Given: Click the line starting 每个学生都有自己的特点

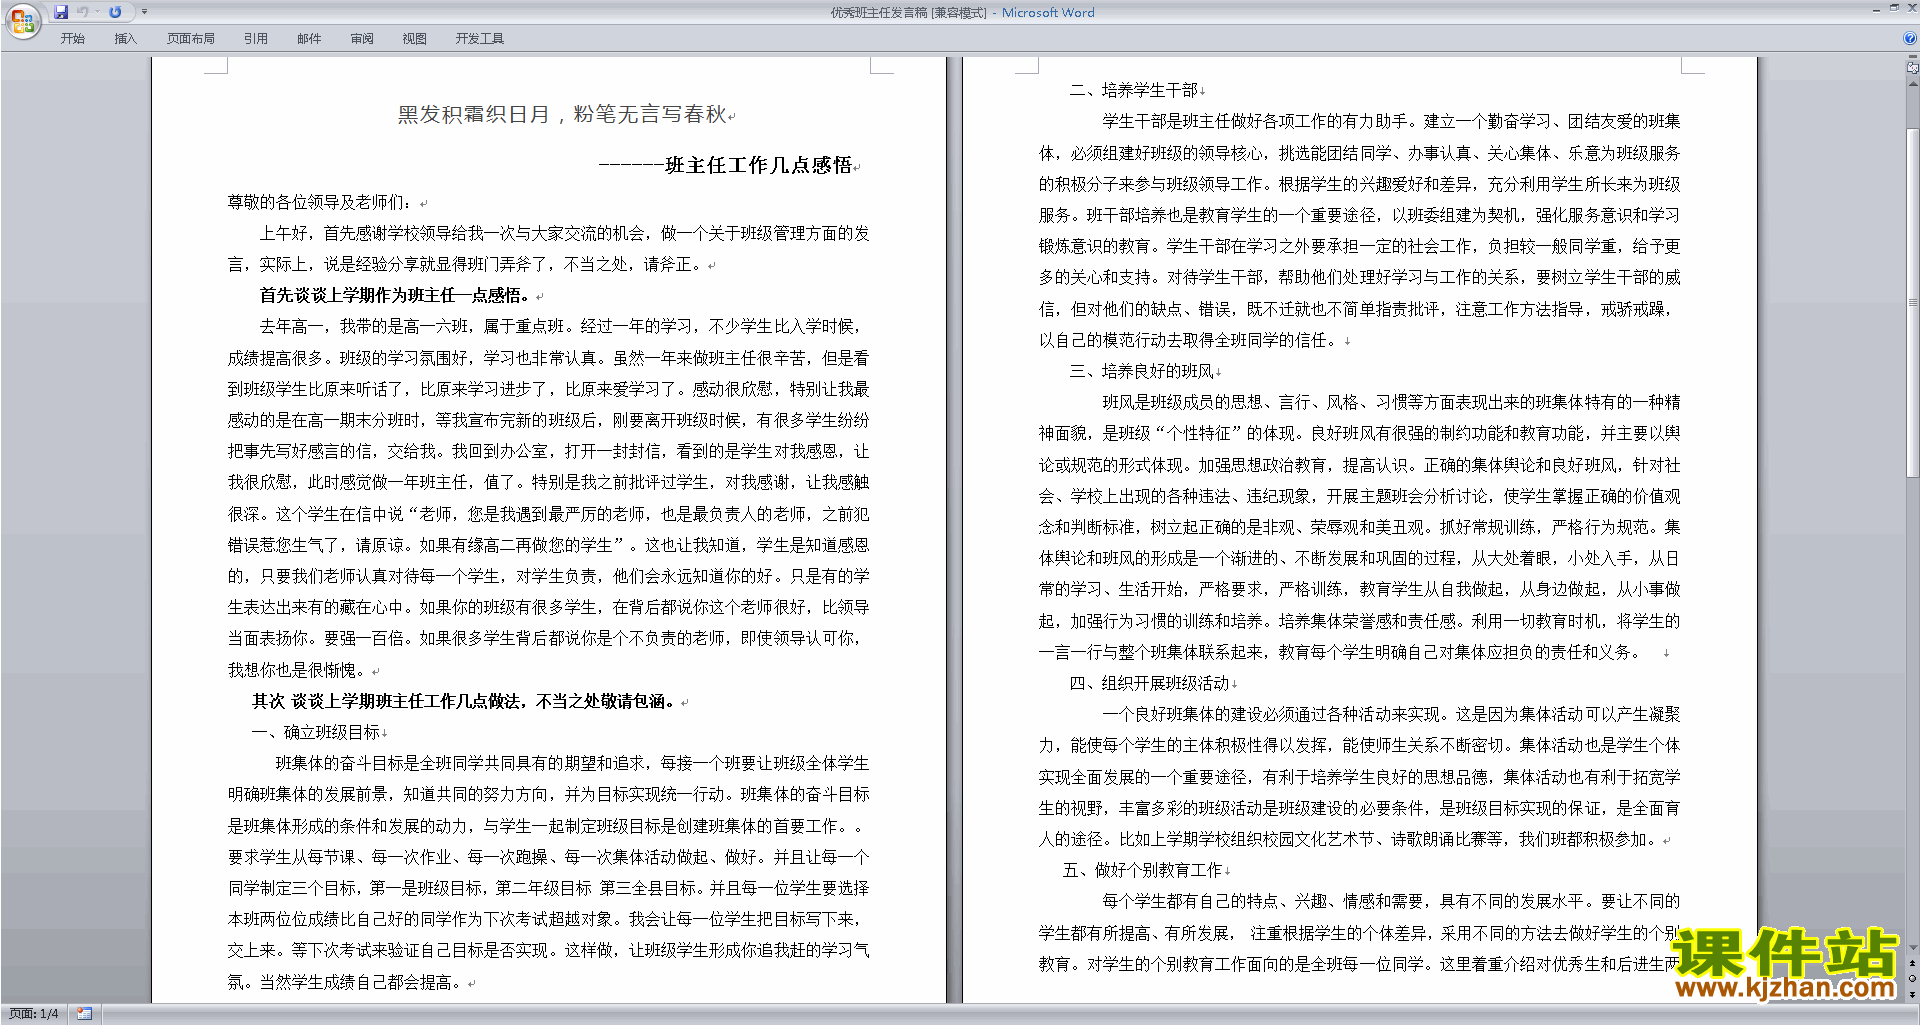Looking at the screenshot, I should (x=1391, y=901).
